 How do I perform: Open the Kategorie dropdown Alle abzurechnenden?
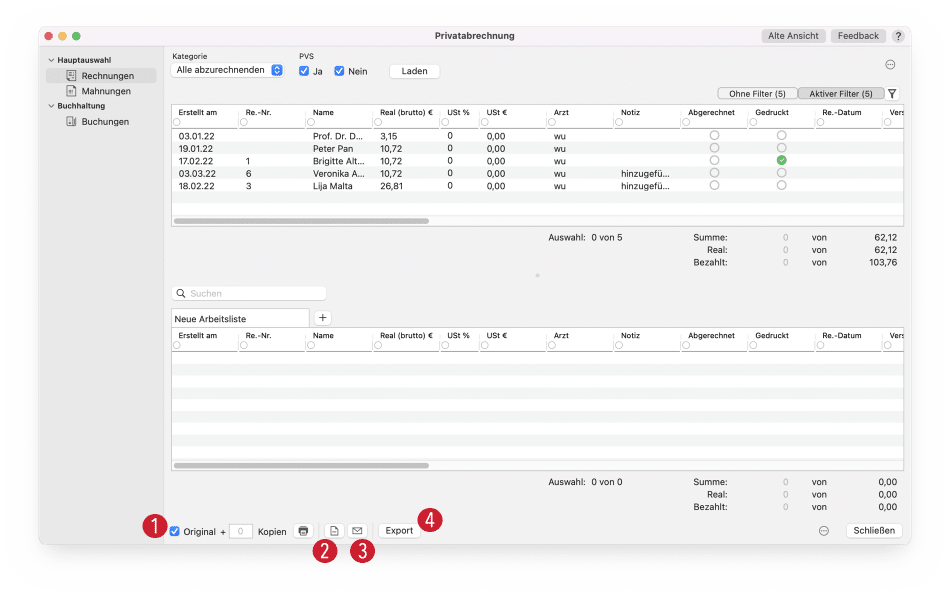click(228, 70)
